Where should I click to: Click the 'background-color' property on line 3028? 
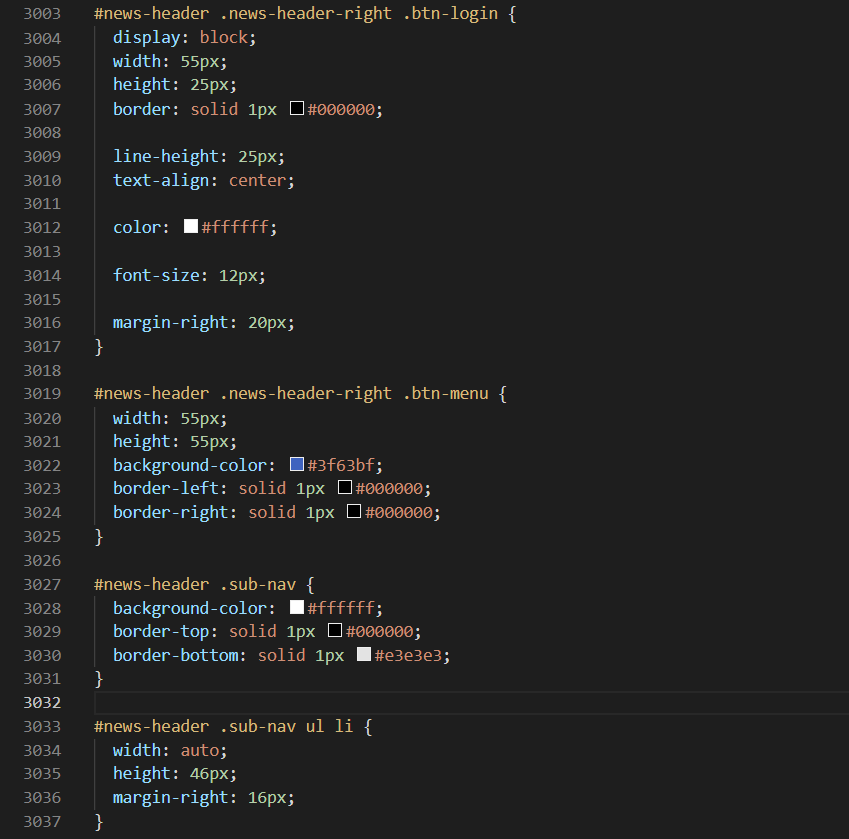click(x=190, y=608)
